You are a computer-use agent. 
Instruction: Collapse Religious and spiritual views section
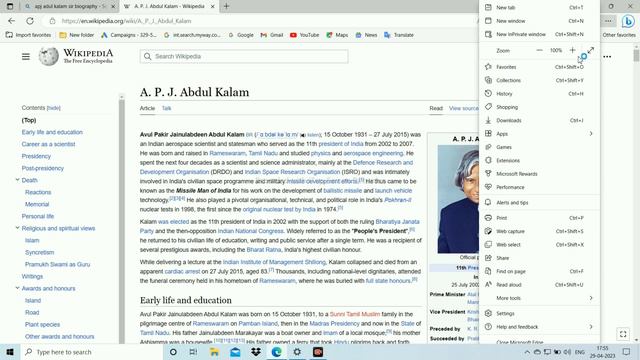pyautogui.click(x=18, y=228)
